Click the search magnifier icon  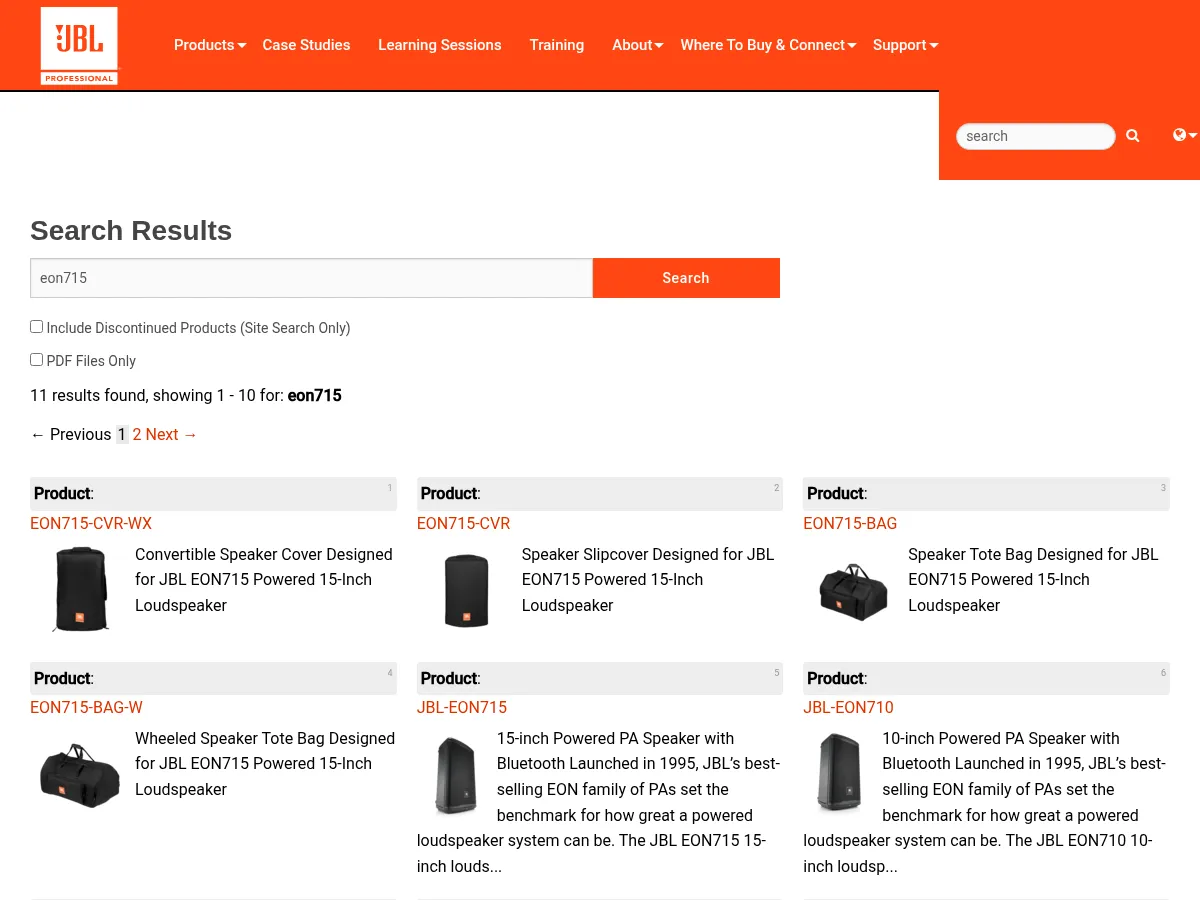tap(1132, 135)
